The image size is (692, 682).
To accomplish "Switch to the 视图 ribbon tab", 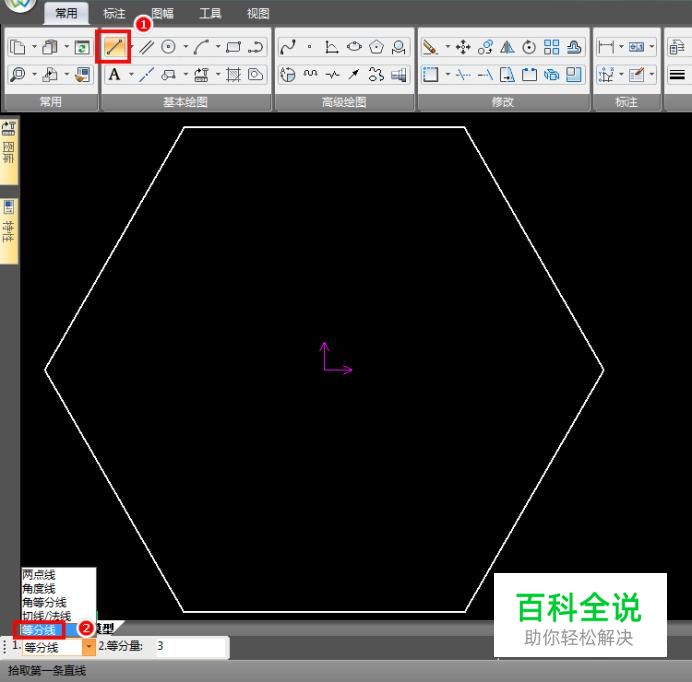I will [x=258, y=13].
